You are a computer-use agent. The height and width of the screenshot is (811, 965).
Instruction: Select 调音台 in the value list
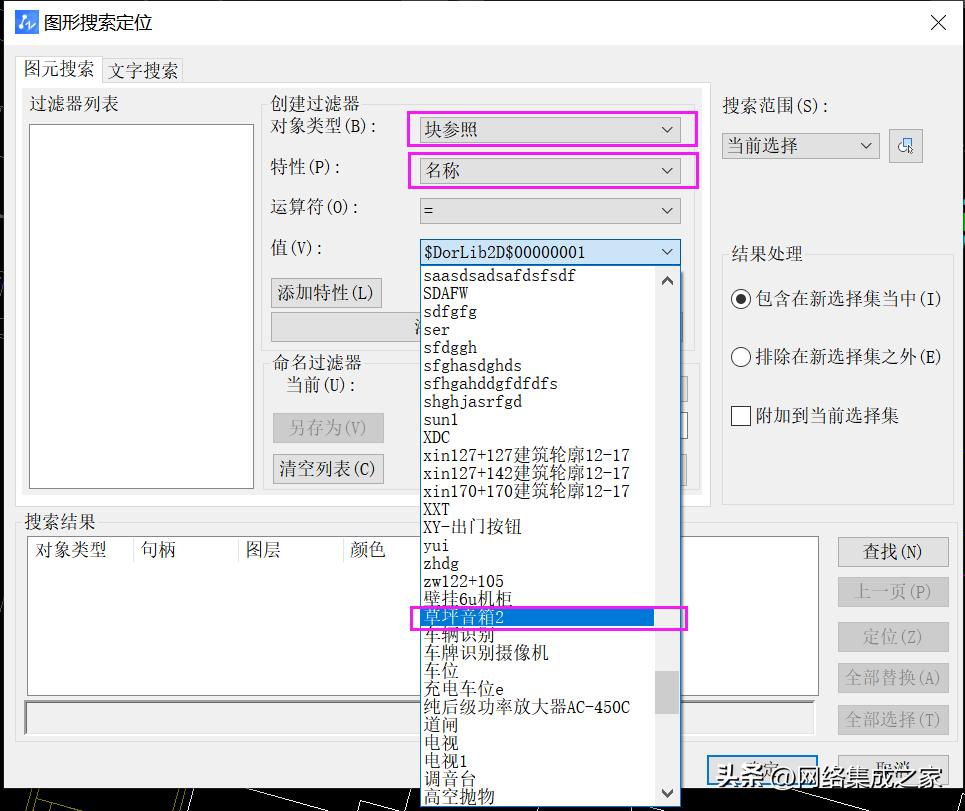click(x=539, y=778)
